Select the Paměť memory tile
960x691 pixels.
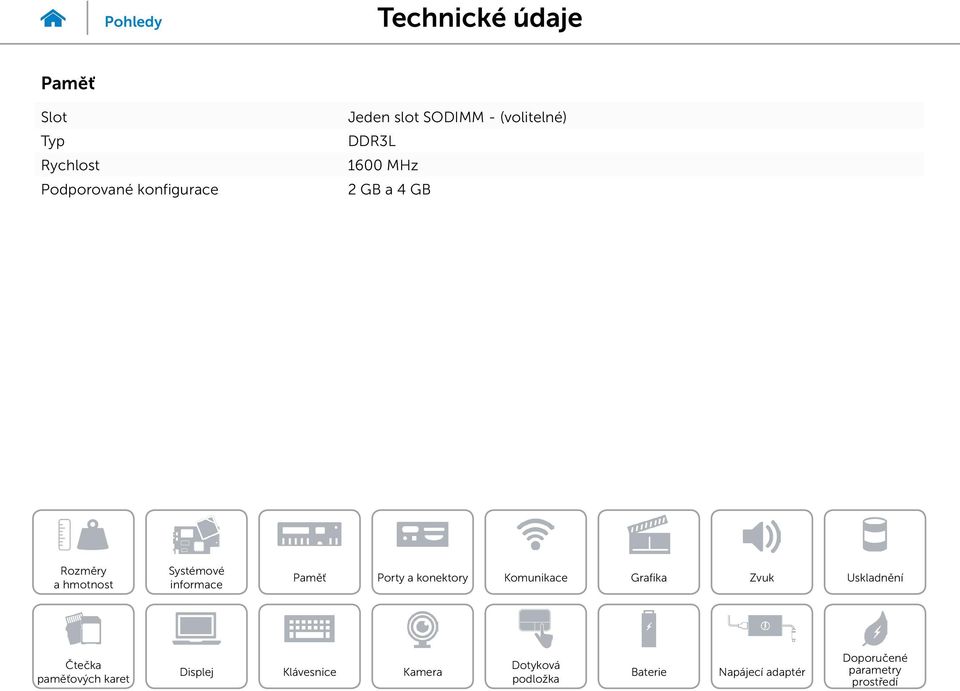309,552
